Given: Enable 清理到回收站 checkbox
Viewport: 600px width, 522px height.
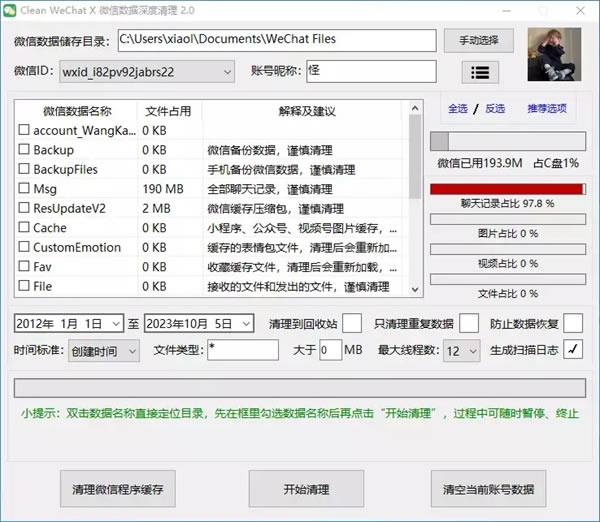Looking at the screenshot, I should 352,323.
